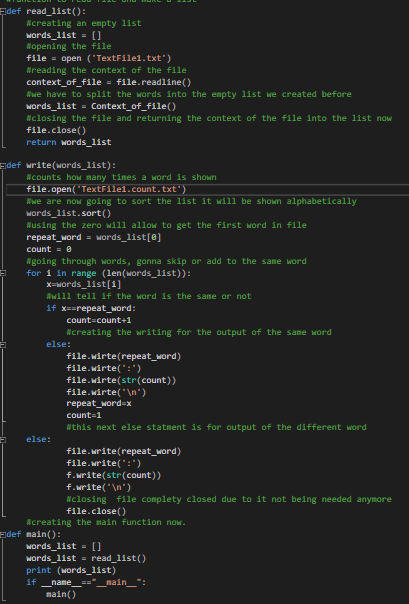
Task: Click the comment '#closing file complety closed'
Action: 229,499
